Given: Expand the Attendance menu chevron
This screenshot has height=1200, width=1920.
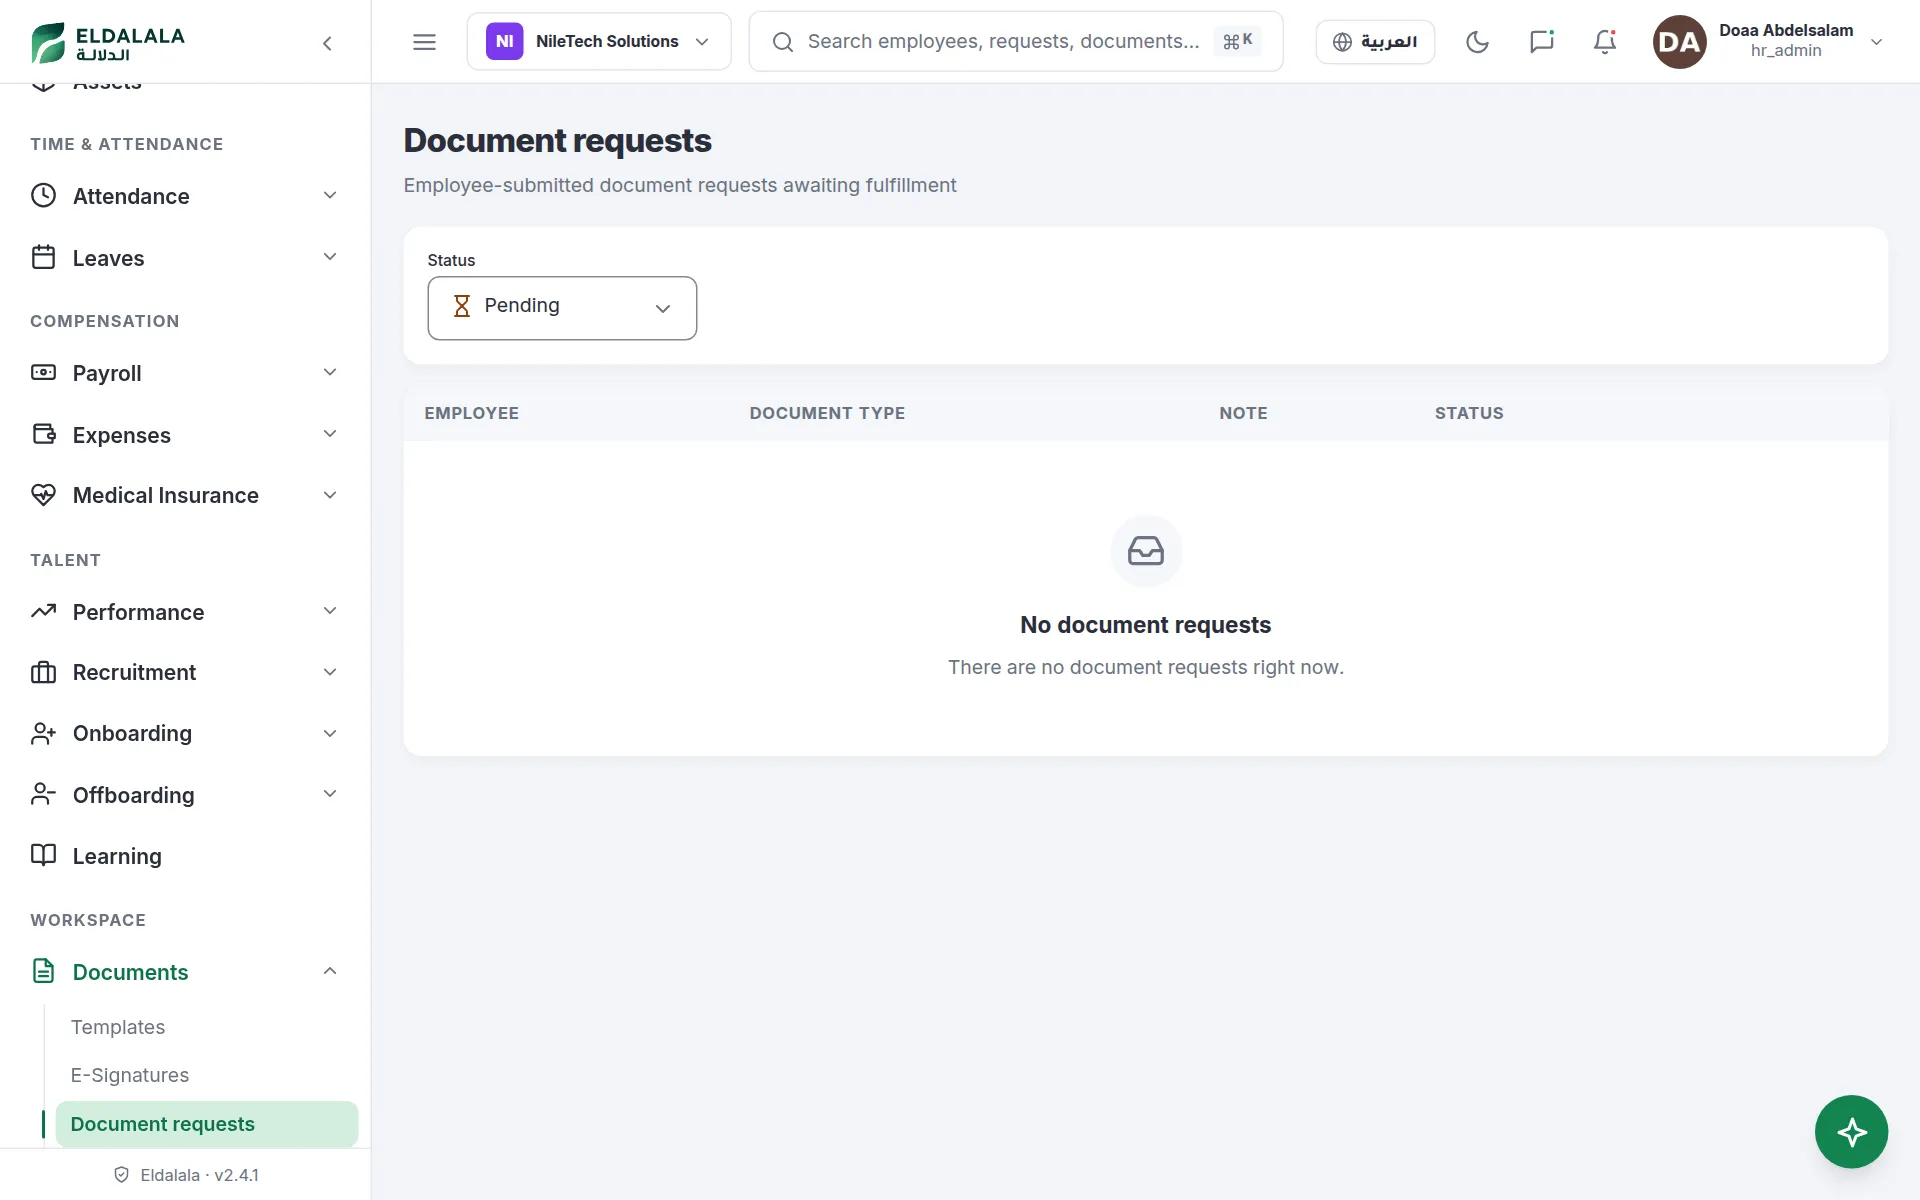Looking at the screenshot, I should [x=330, y=195].
